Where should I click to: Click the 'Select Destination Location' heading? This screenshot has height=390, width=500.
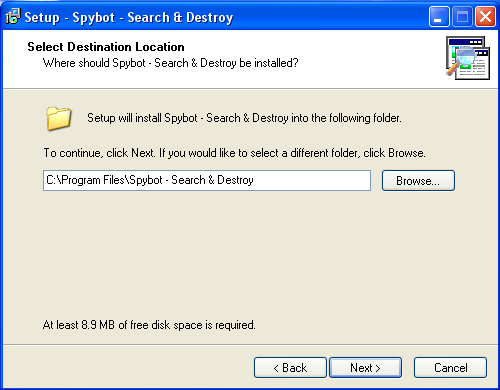(x=106, y=47)
